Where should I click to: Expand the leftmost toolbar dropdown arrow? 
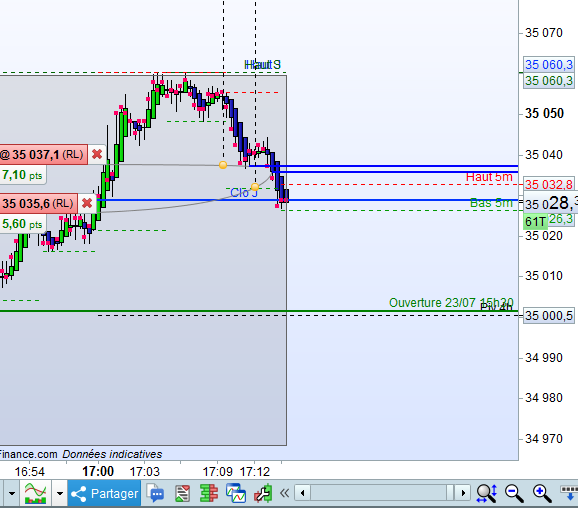click(x=12, y=493)
